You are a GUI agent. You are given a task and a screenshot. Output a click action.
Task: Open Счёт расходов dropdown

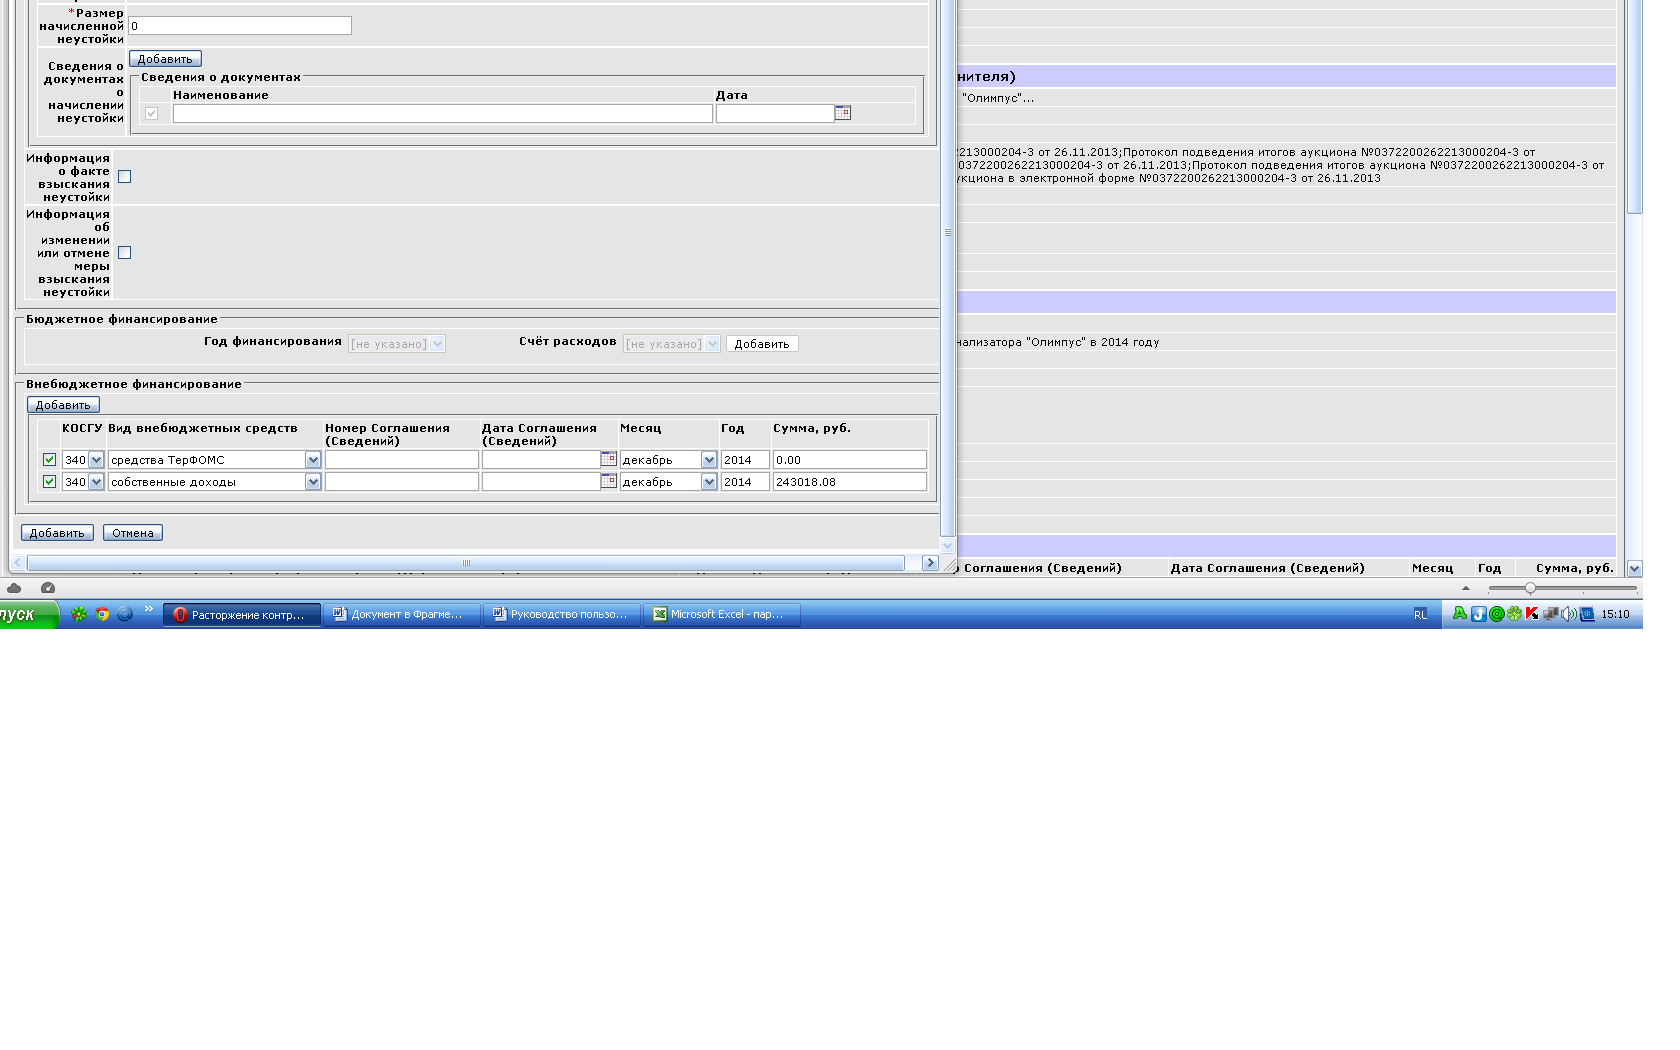[672, 344]
